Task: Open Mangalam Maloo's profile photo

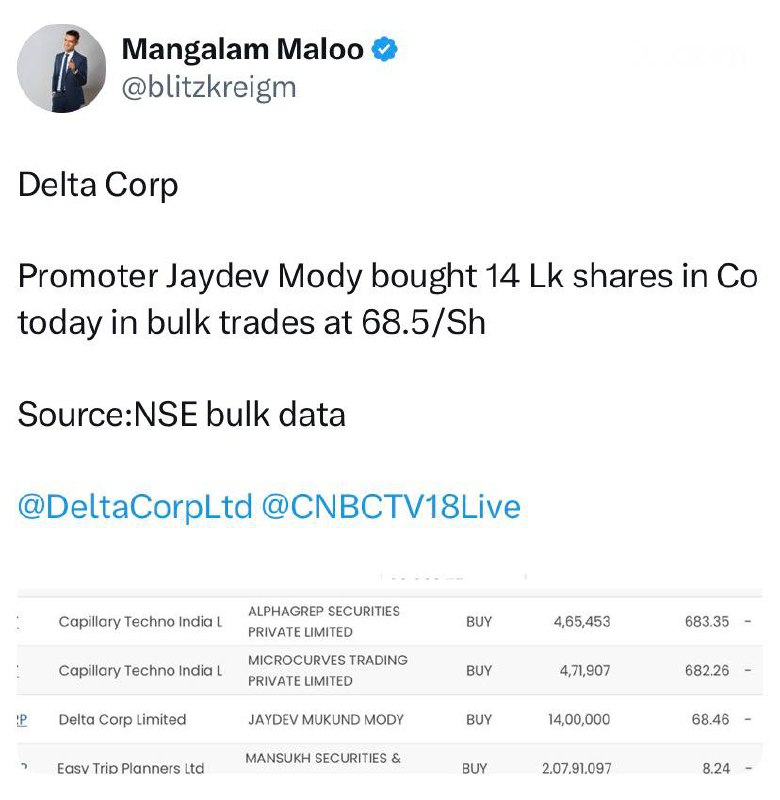Action: click(x=62, y=68)
